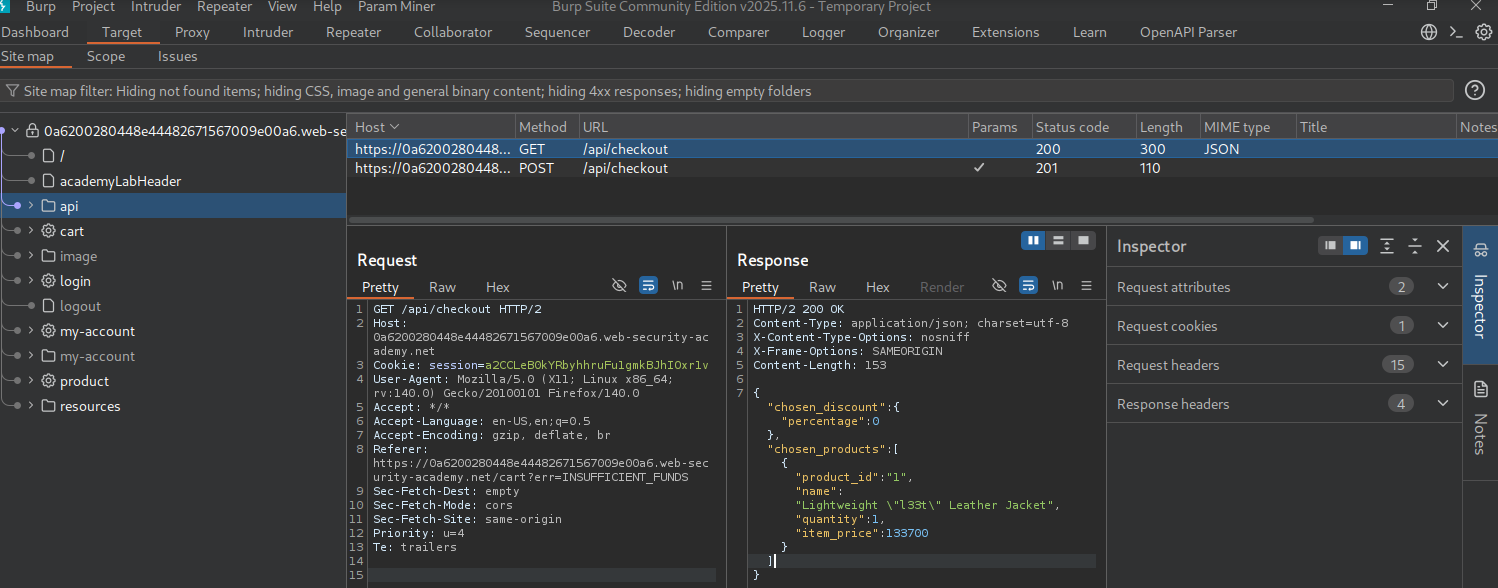
Task: Sort table by Status code column
Action: pos(1083,127)
